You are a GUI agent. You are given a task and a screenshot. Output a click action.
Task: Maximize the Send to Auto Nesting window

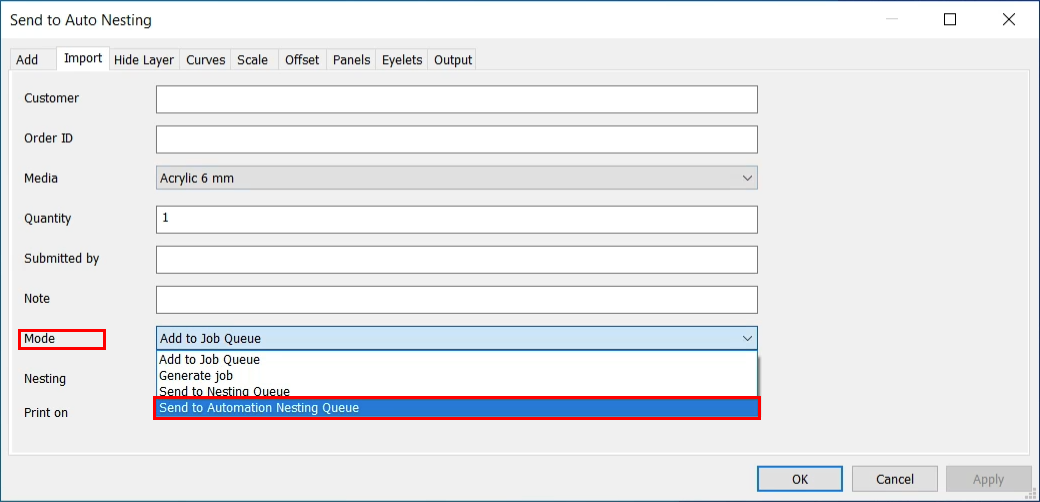coord(950,20)
